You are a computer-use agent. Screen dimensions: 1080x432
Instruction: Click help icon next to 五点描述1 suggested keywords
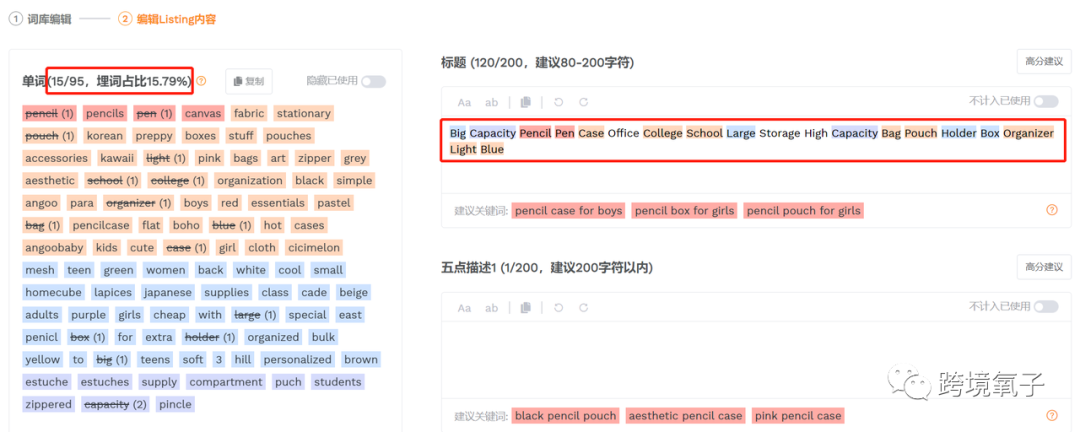(1052, 415)
